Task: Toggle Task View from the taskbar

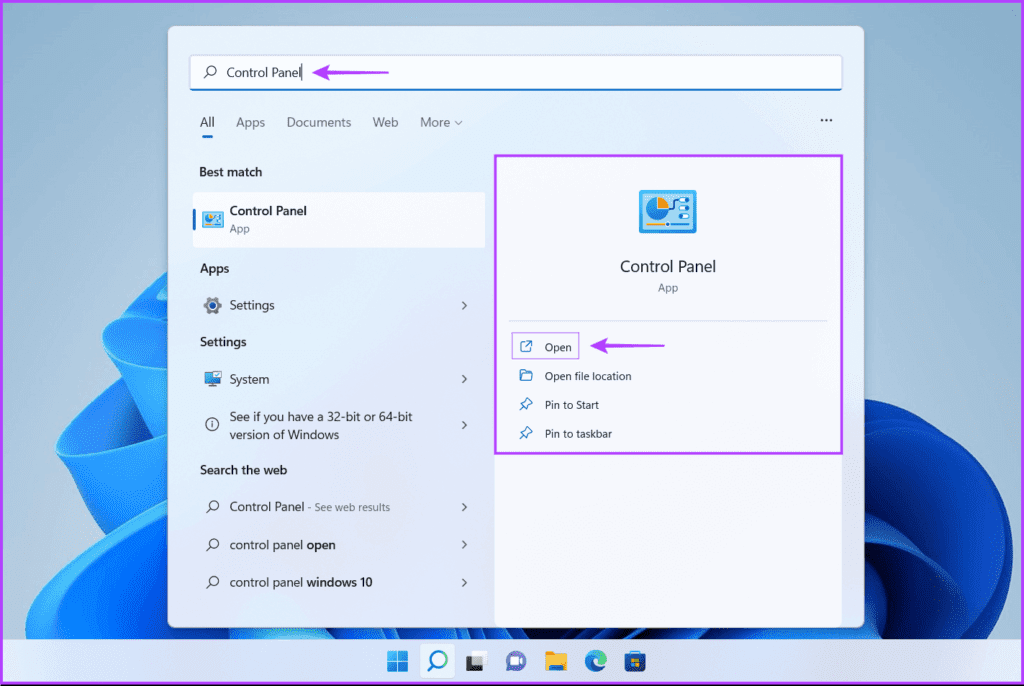Action: click(476, 661)
